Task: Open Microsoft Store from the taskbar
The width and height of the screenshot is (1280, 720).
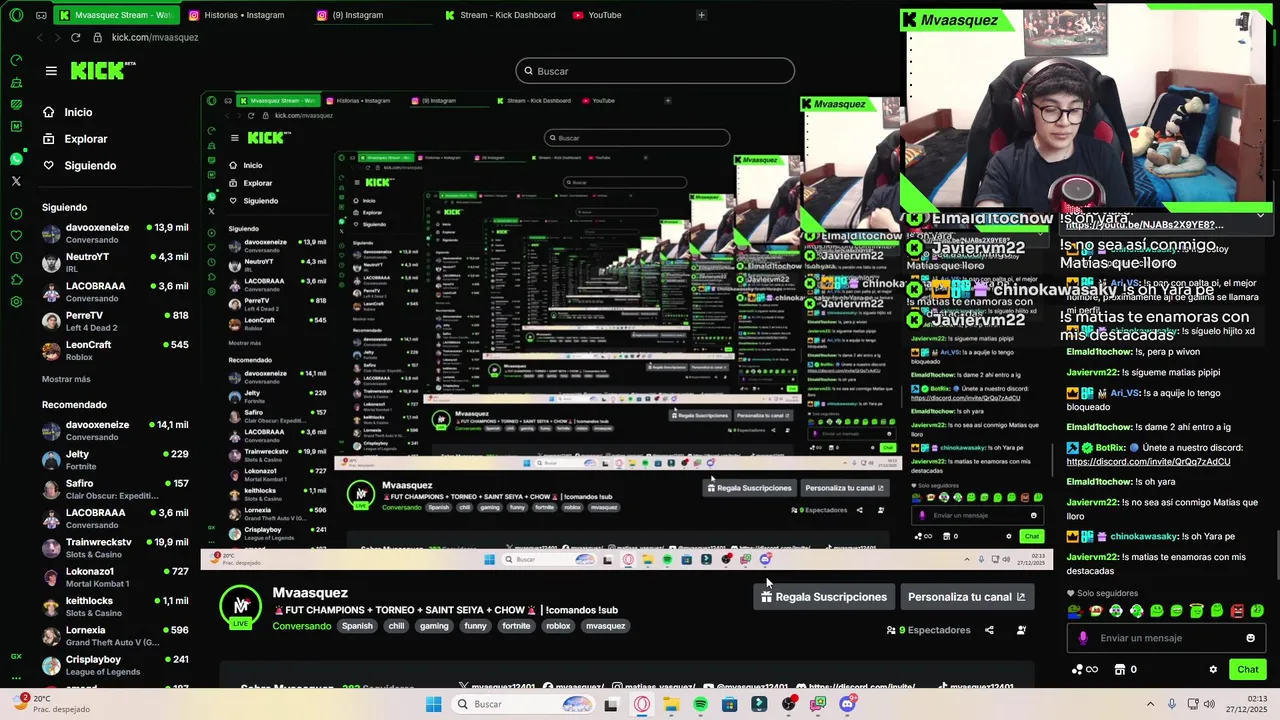Action: click(x=730, y=704)
